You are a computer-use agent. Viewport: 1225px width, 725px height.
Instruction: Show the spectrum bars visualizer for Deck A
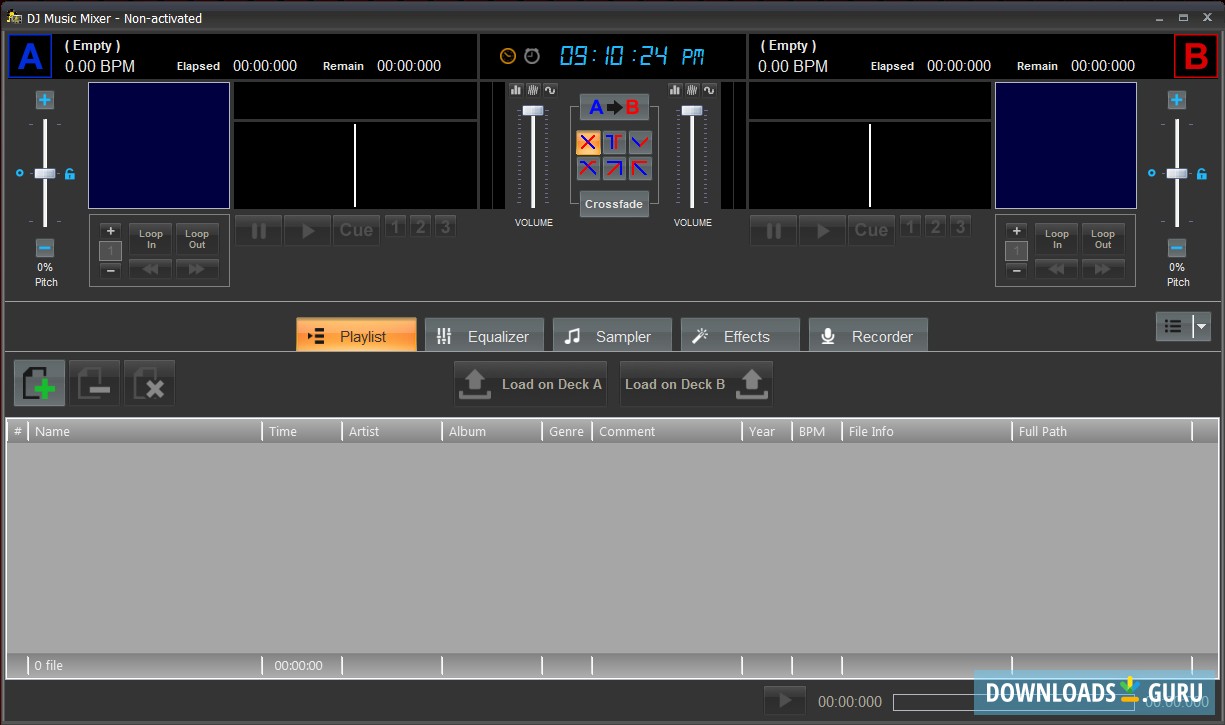516,90
